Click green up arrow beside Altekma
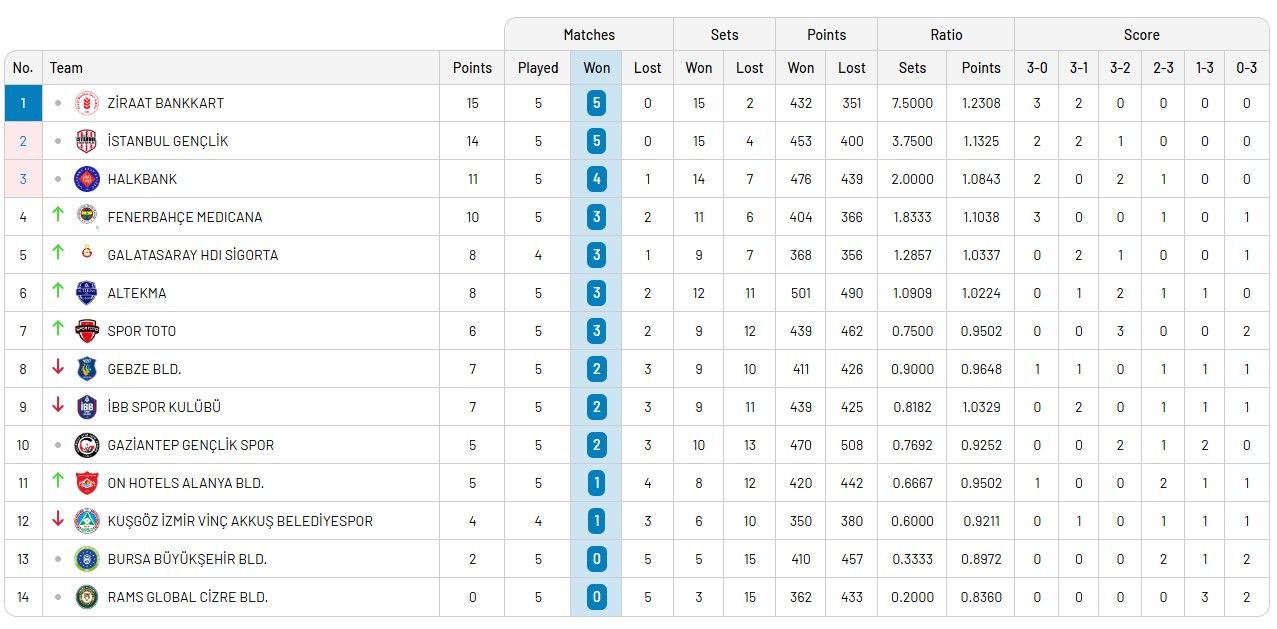The image size is (1277, 629). [58, 293]
